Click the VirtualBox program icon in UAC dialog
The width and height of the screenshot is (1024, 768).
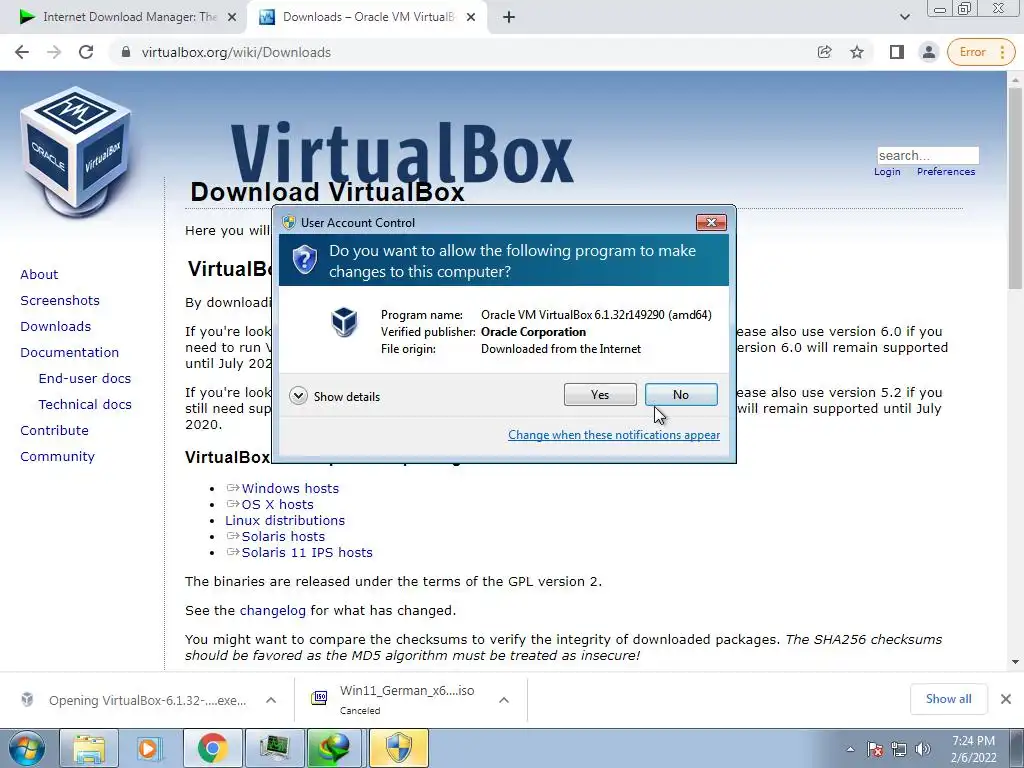344,322
